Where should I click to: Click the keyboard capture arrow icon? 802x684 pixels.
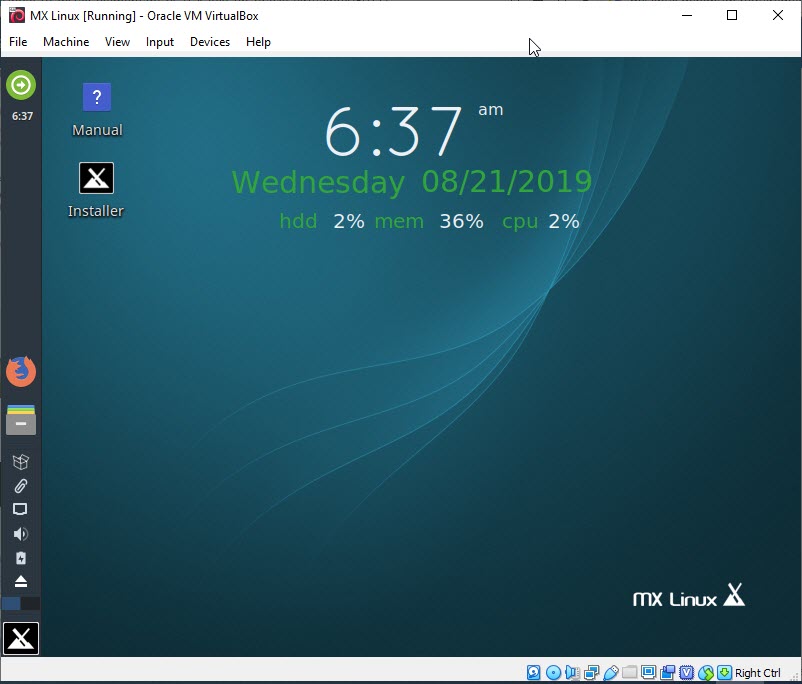pyautogui.click(x=724, y=672)
